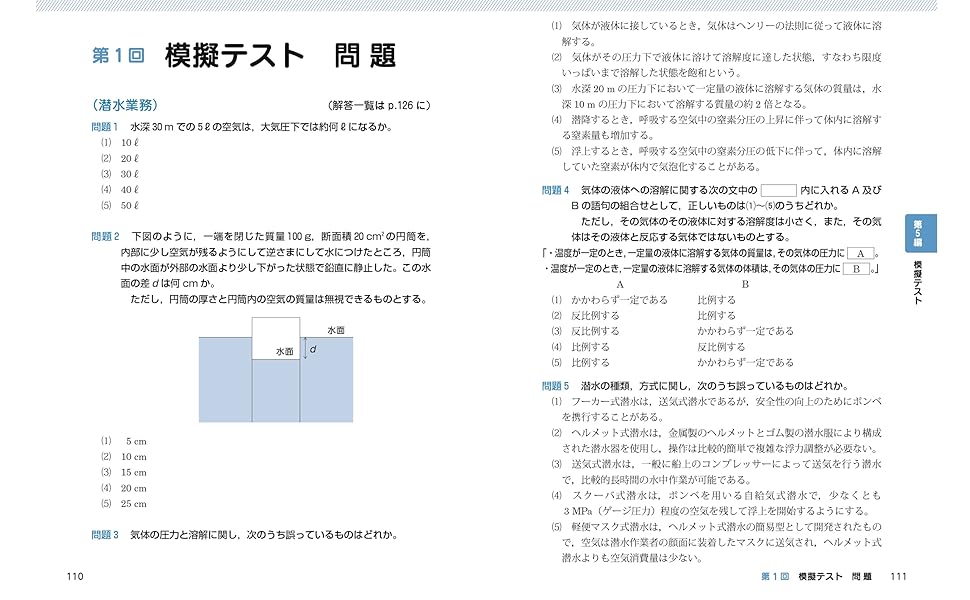This screenshot has width=970, height=600.
Task: Click the column header 'B' above the options
Action: 745,285
